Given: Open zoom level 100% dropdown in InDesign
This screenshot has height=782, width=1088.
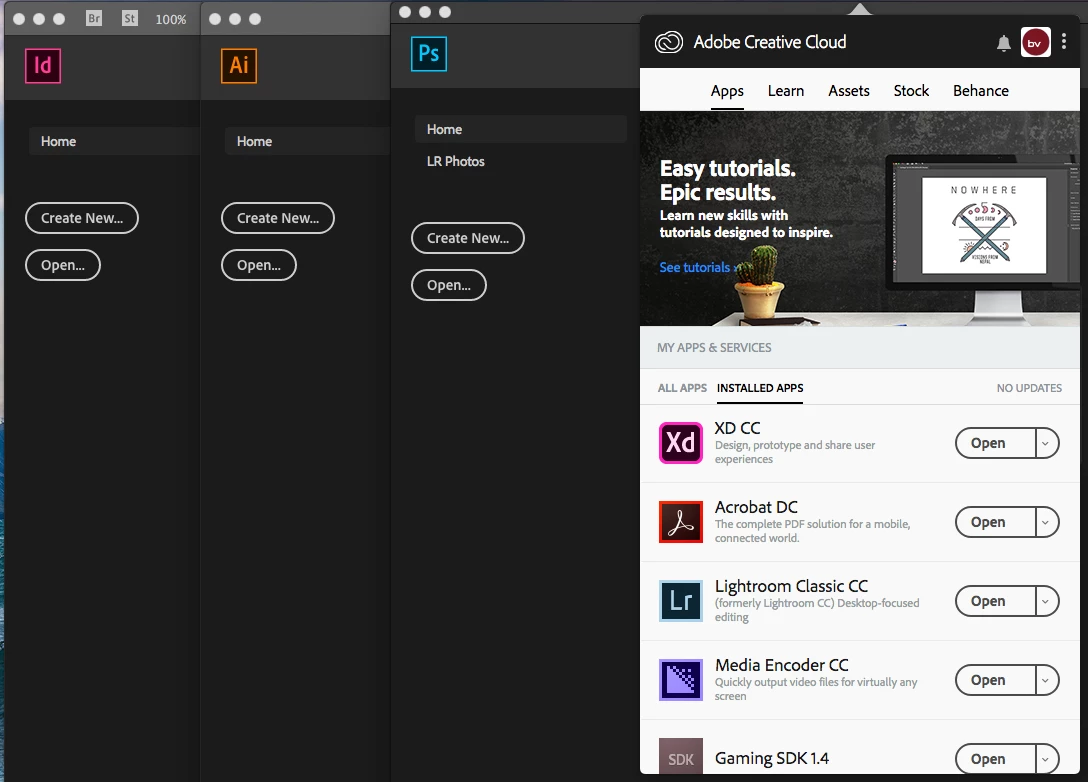Looking at the screenshot, I should point(171,19).
